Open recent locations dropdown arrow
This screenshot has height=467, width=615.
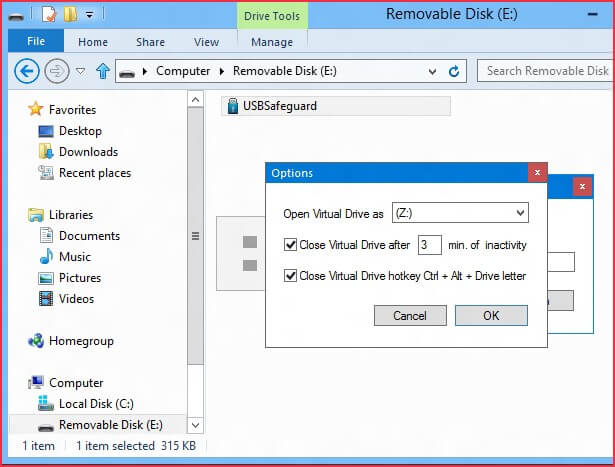click(80, 71)
